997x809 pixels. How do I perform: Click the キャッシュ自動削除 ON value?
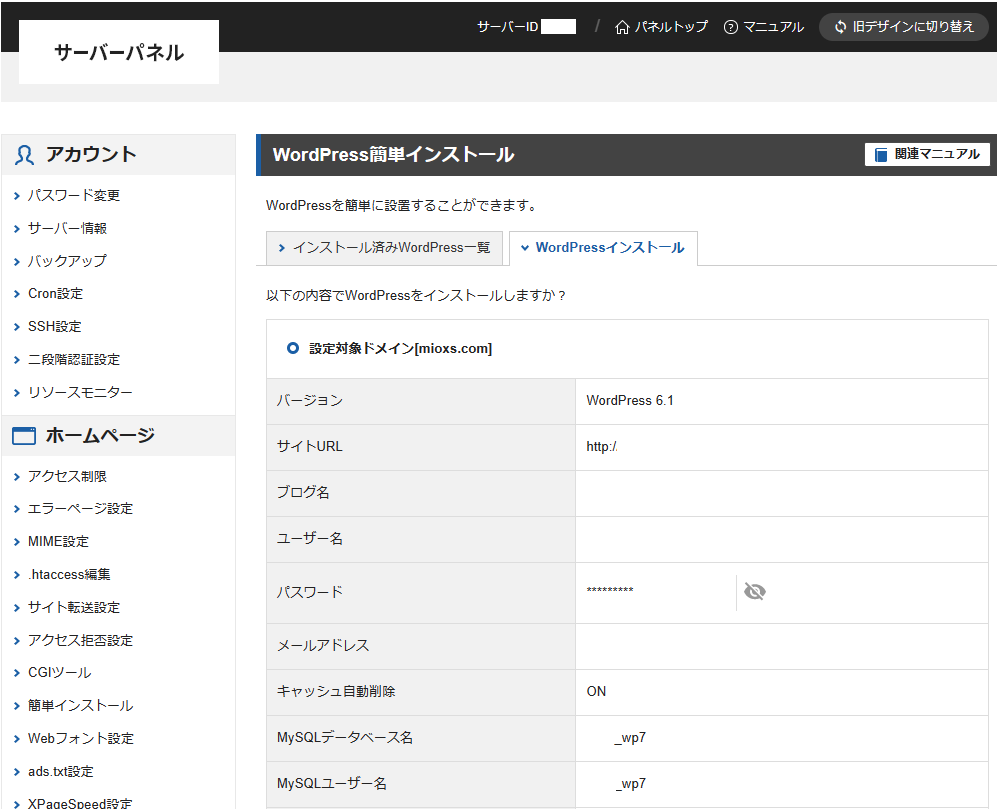click(596, 692)
